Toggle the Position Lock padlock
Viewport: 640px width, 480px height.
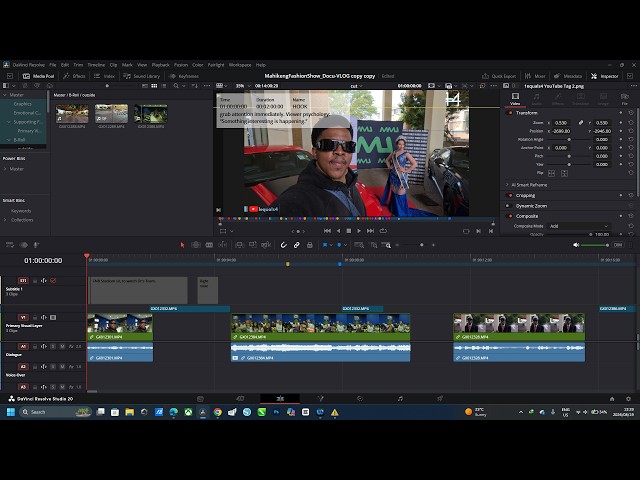310,245
